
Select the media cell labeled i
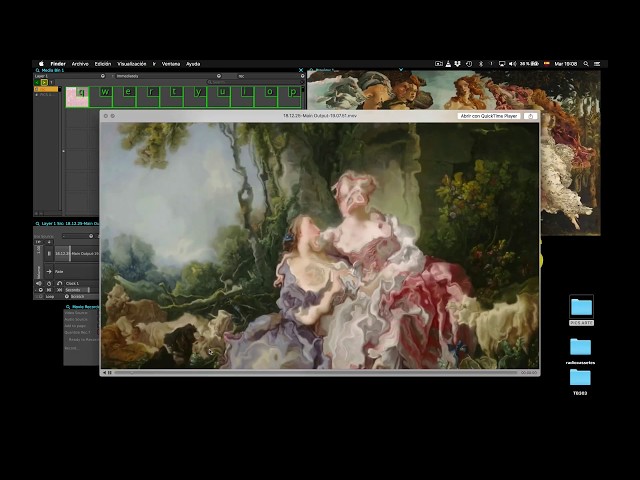pos(243,97)
